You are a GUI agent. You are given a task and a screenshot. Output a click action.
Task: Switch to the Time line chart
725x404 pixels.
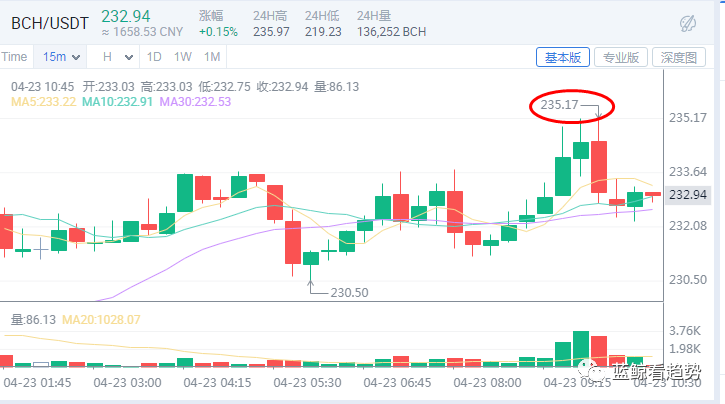click(x=14, y=57)
